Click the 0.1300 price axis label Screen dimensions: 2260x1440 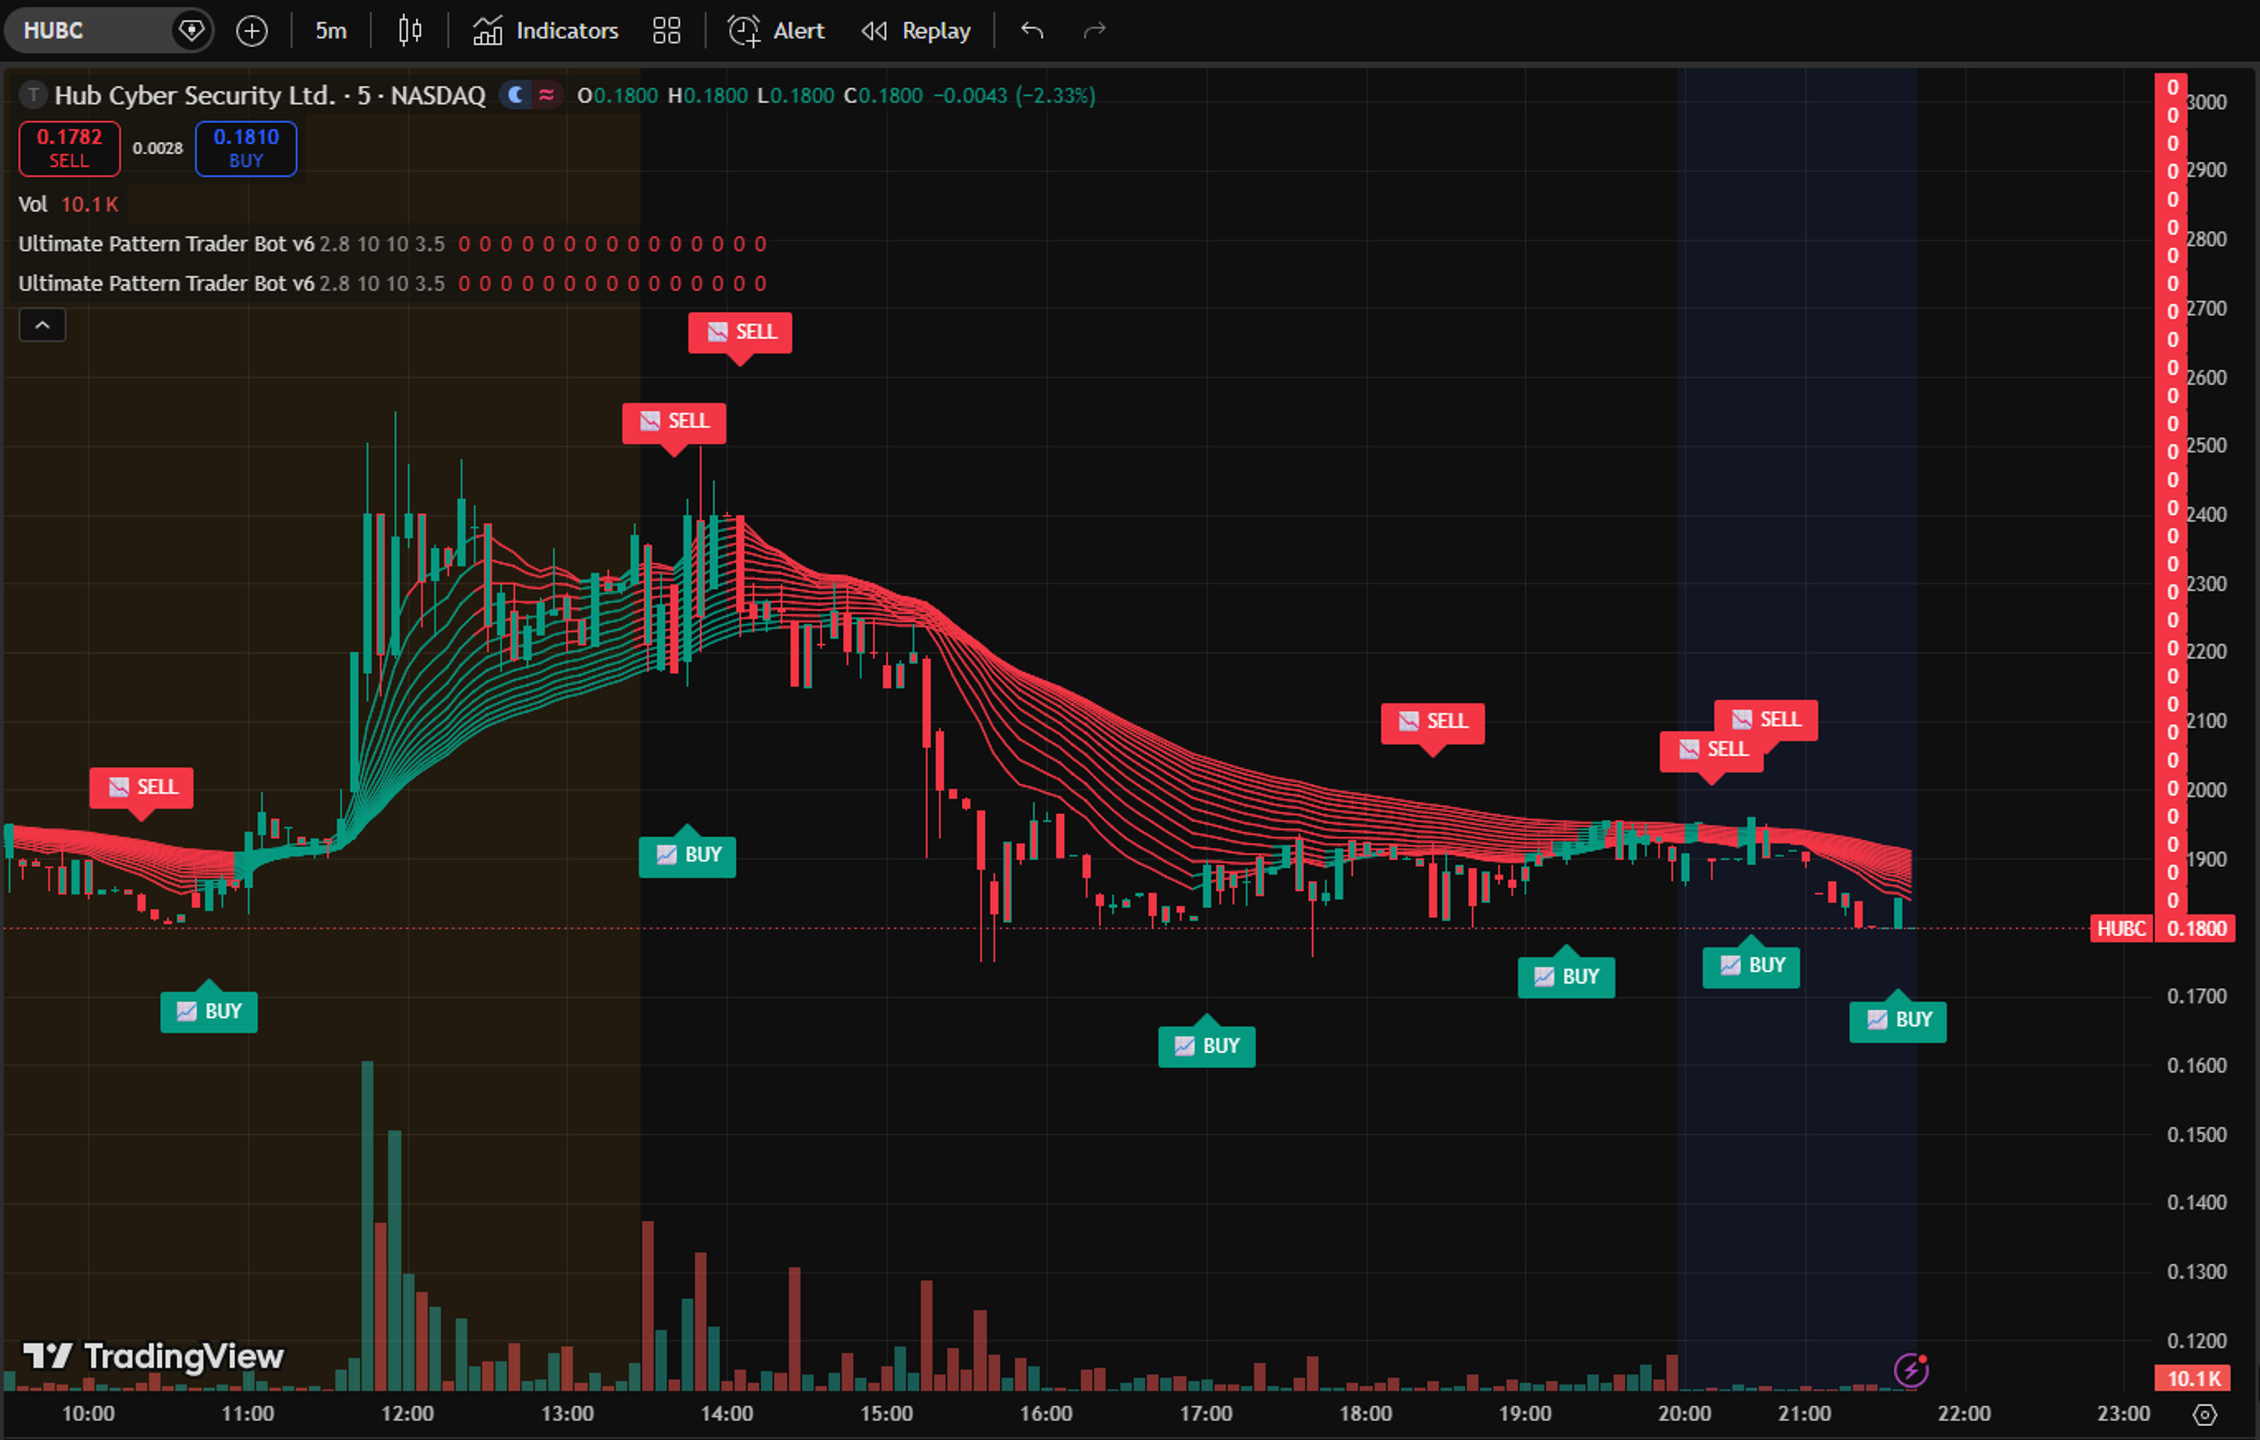pos(2197,1272)
